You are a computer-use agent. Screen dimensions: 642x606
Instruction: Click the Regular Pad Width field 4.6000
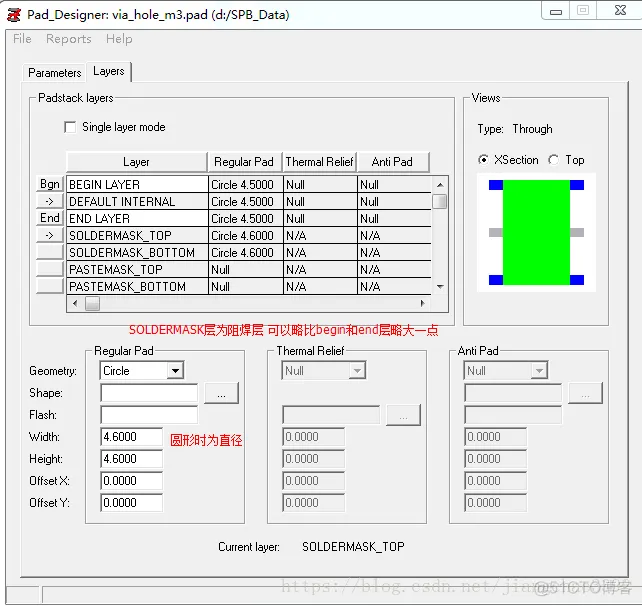pos(131,437)
